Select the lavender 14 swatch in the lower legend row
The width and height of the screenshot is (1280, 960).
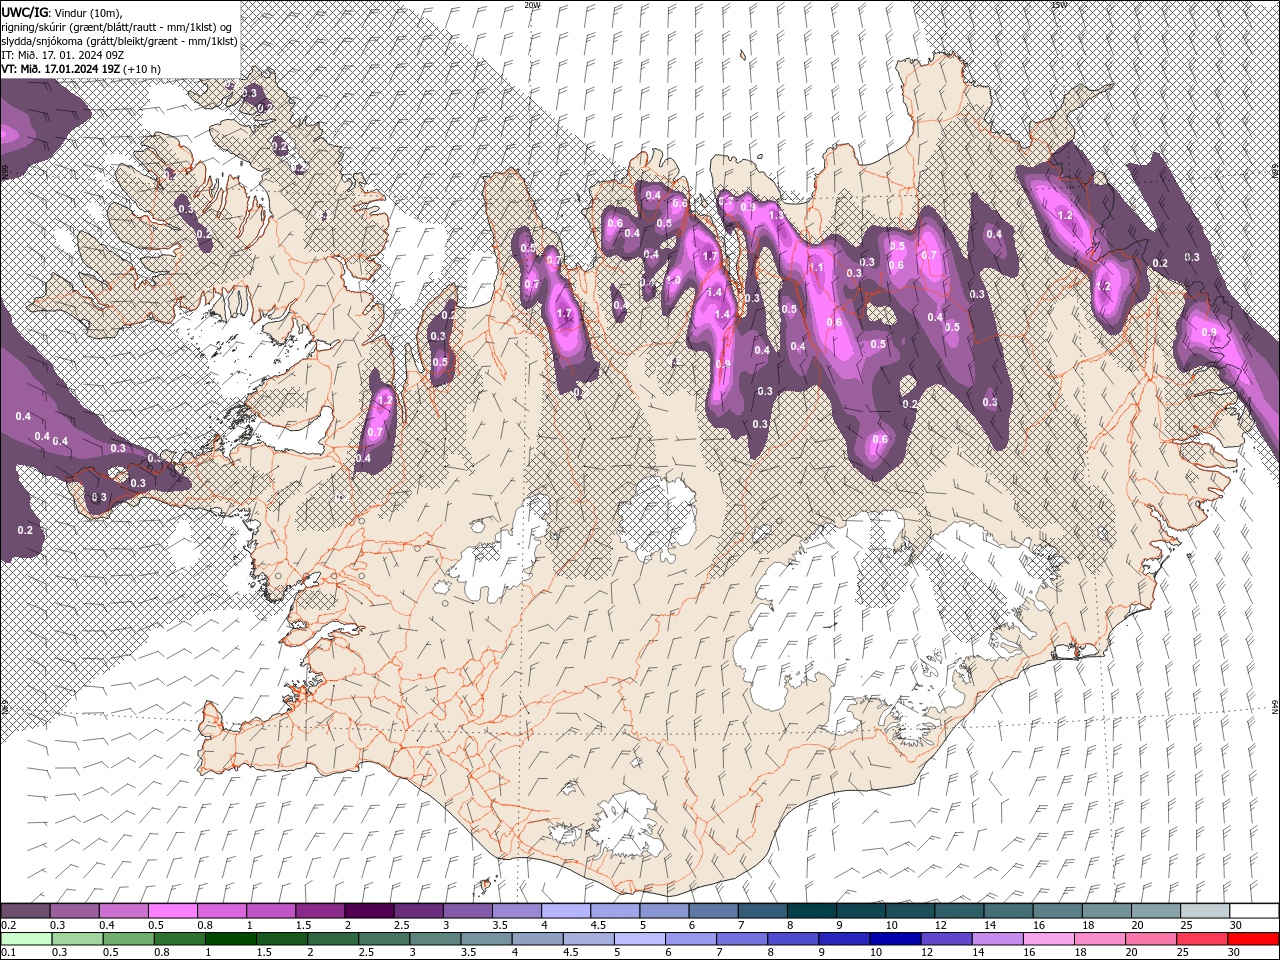[998, 938]
